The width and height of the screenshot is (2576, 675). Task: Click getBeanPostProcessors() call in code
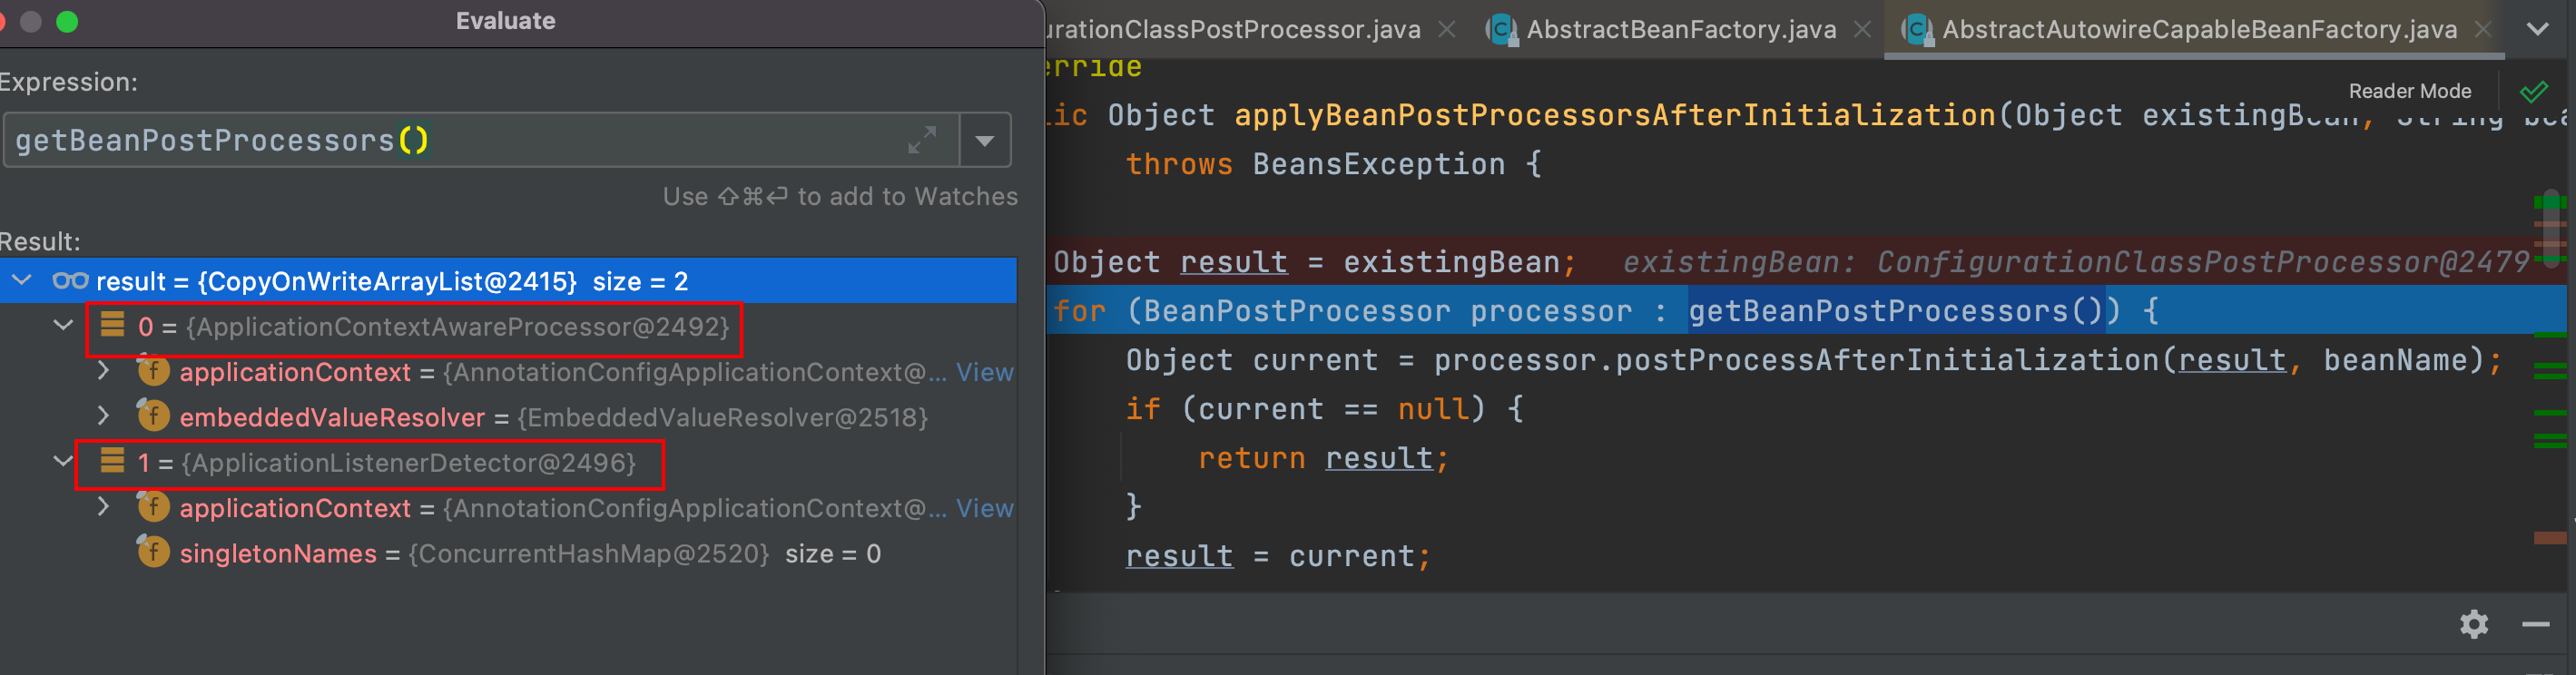1895,311
